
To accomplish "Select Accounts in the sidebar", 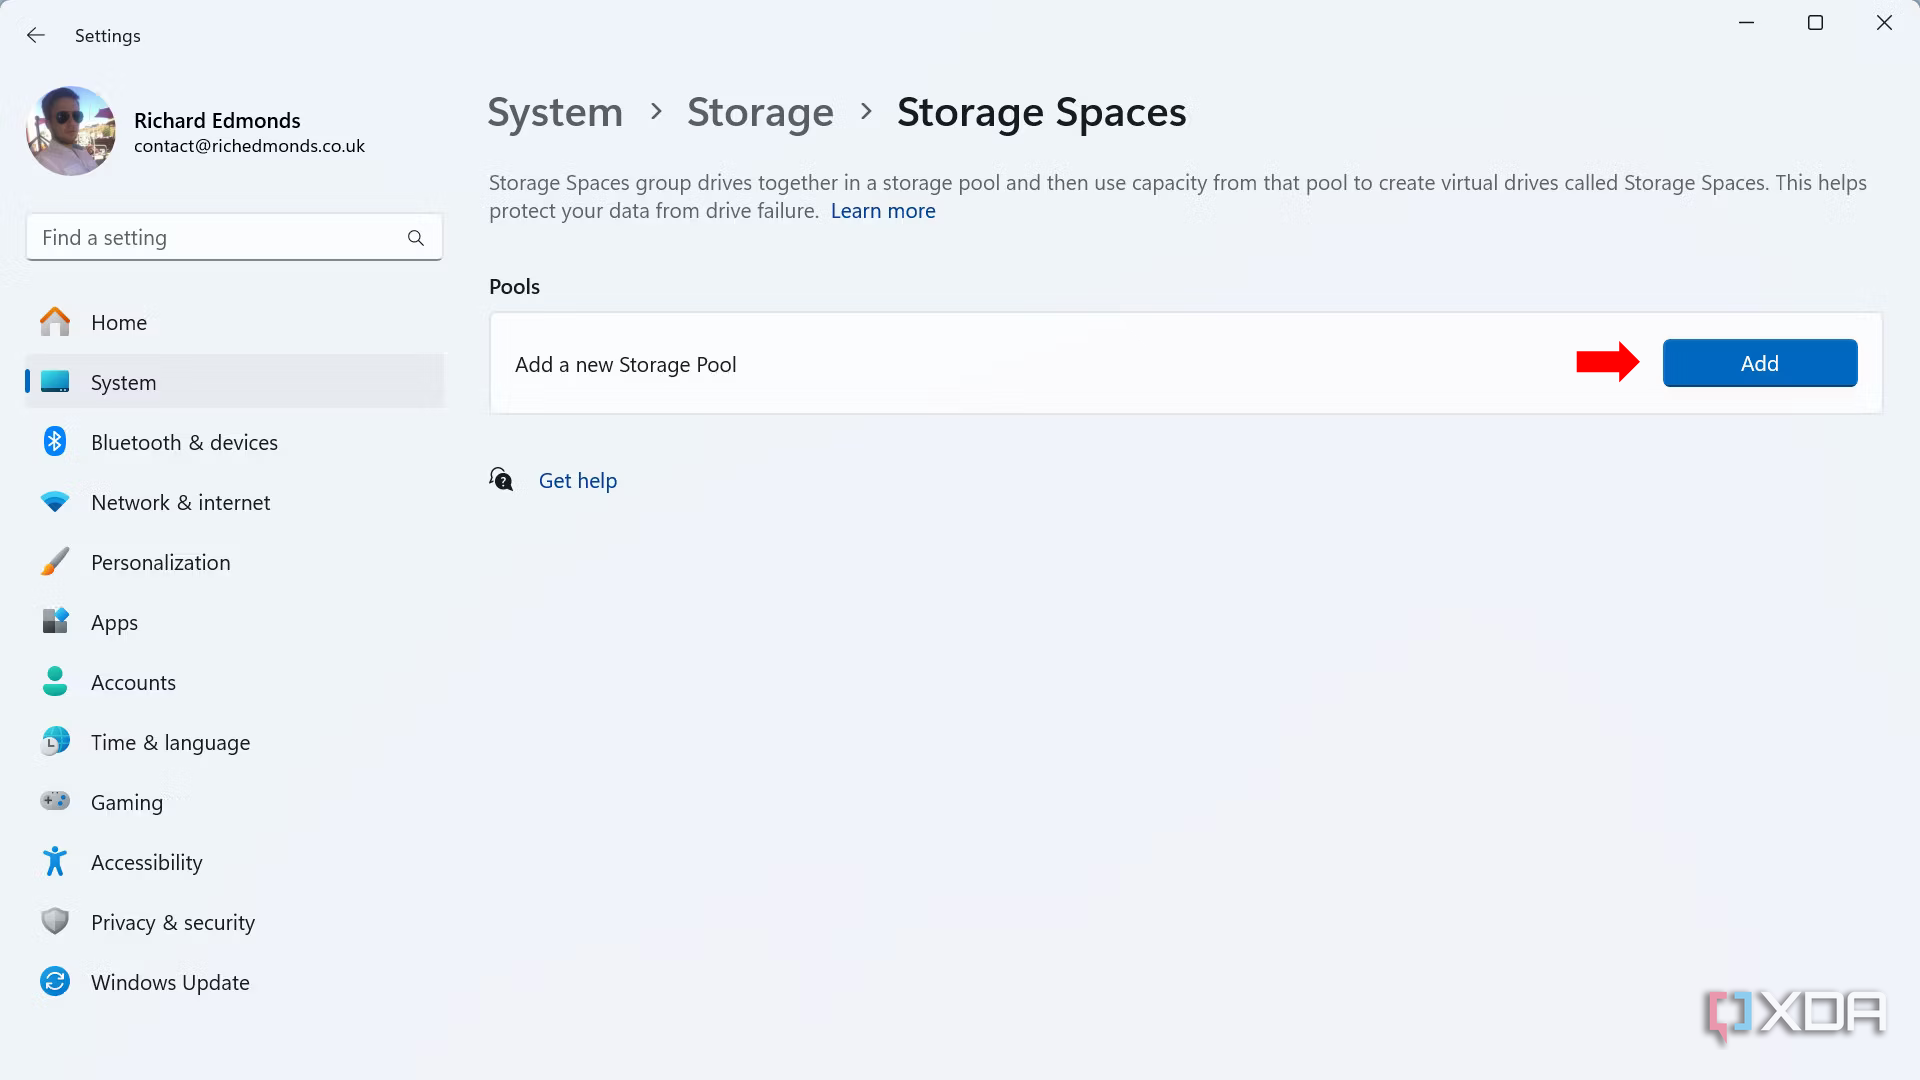I will pyautogui.click(x=133, y=683).
